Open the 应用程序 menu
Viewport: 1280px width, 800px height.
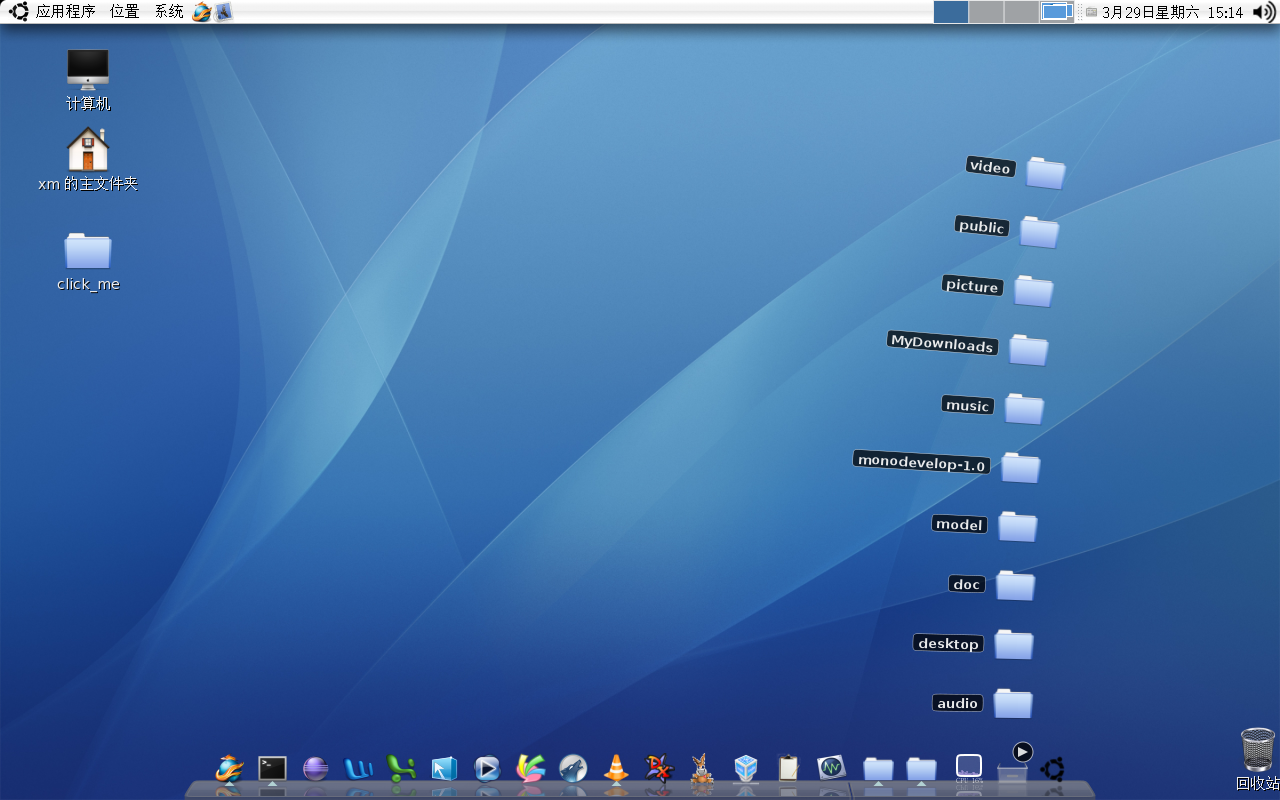[x=65, y=12]
